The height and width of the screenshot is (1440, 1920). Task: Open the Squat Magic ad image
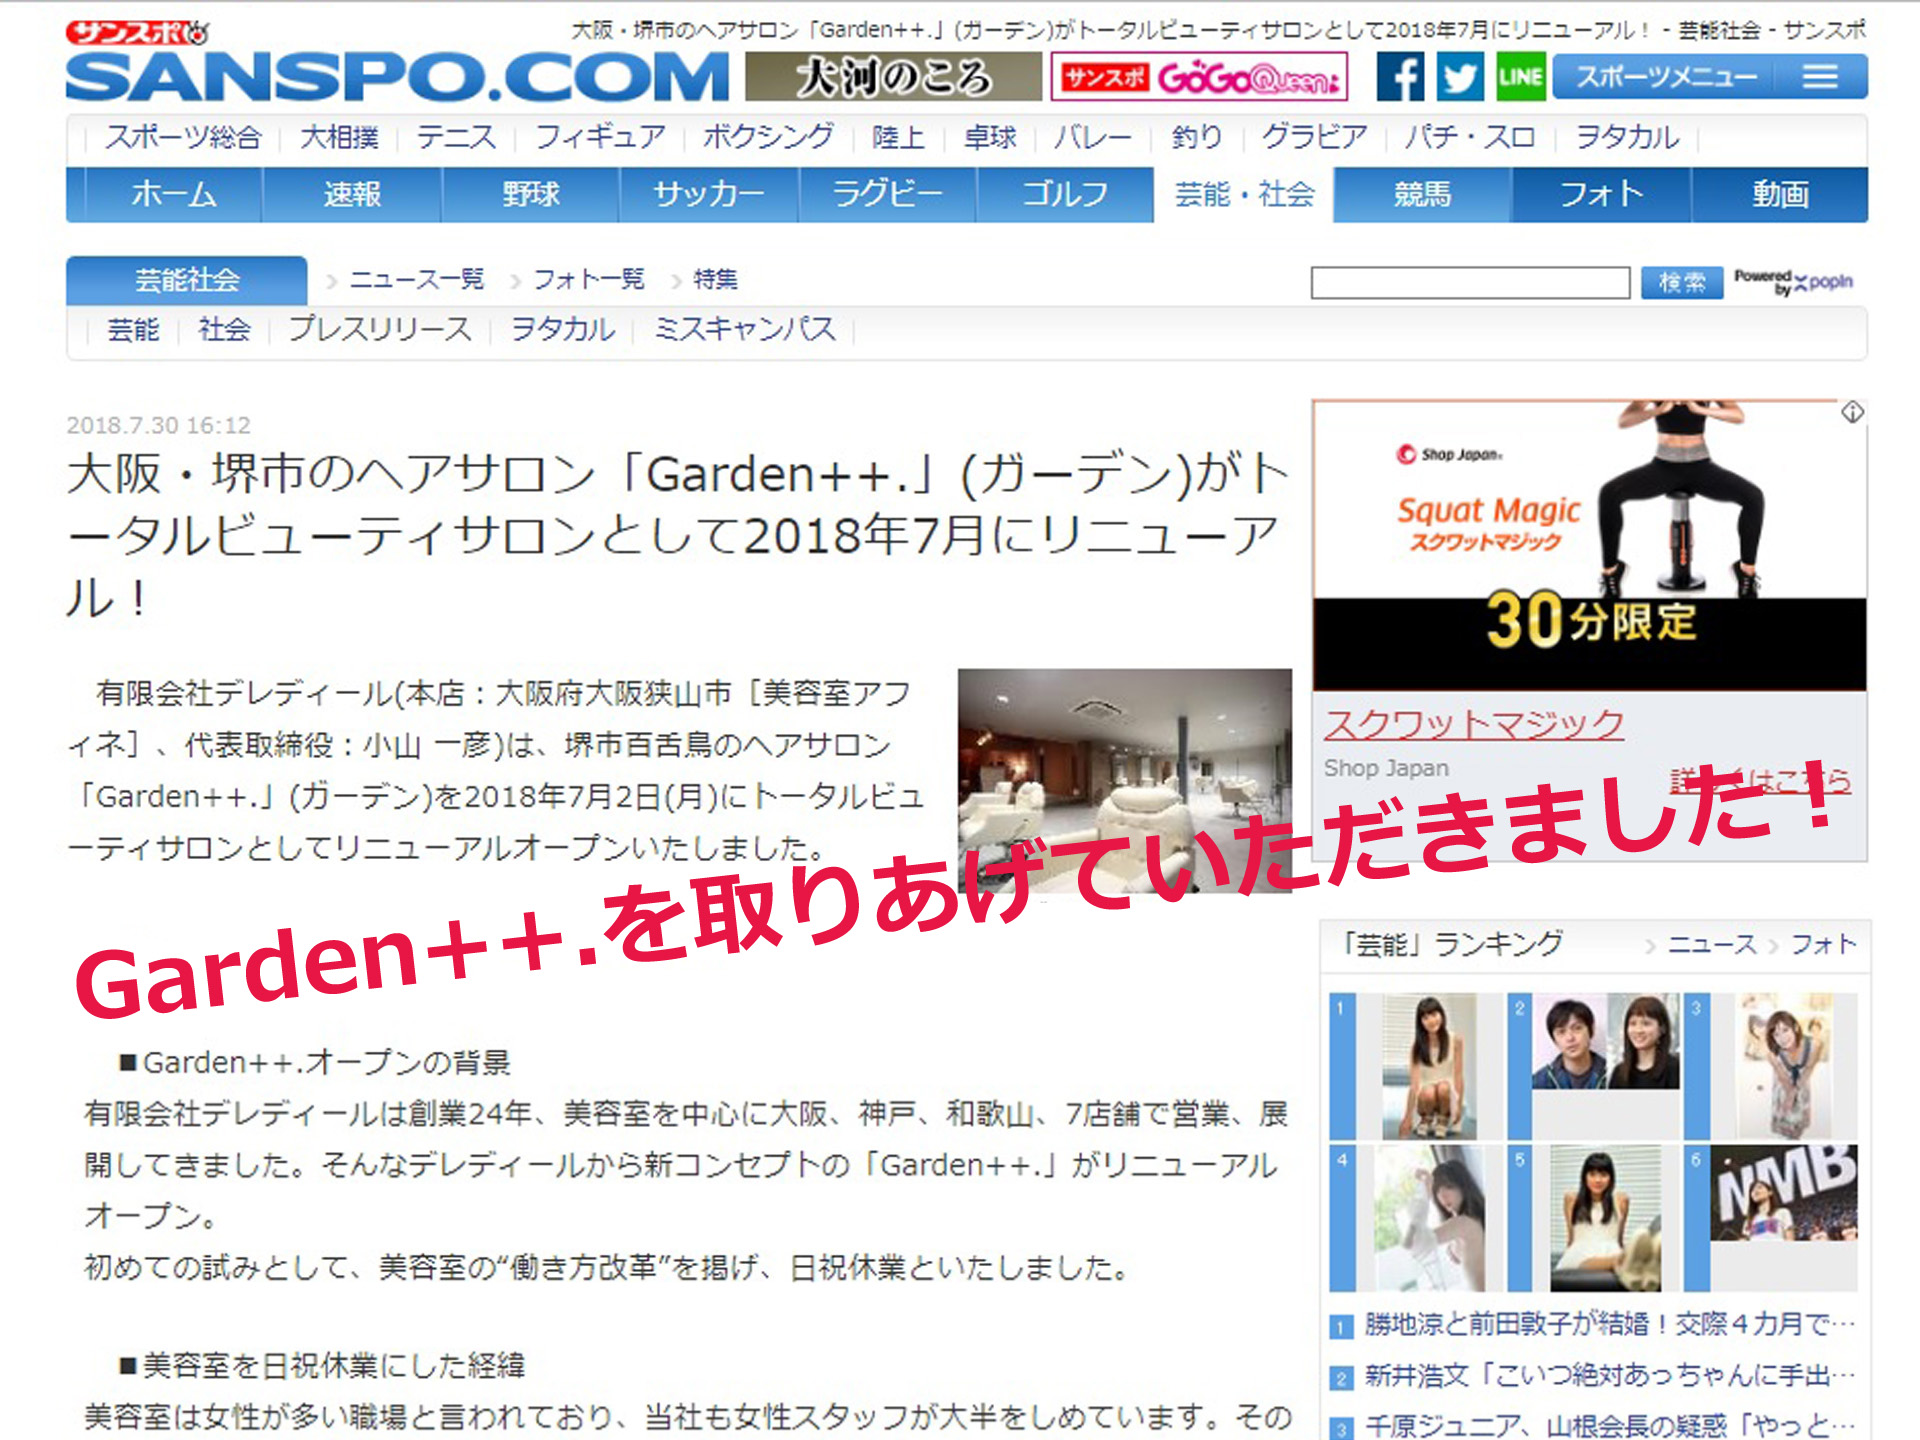pyautogui.click(x=1589, y=545)
